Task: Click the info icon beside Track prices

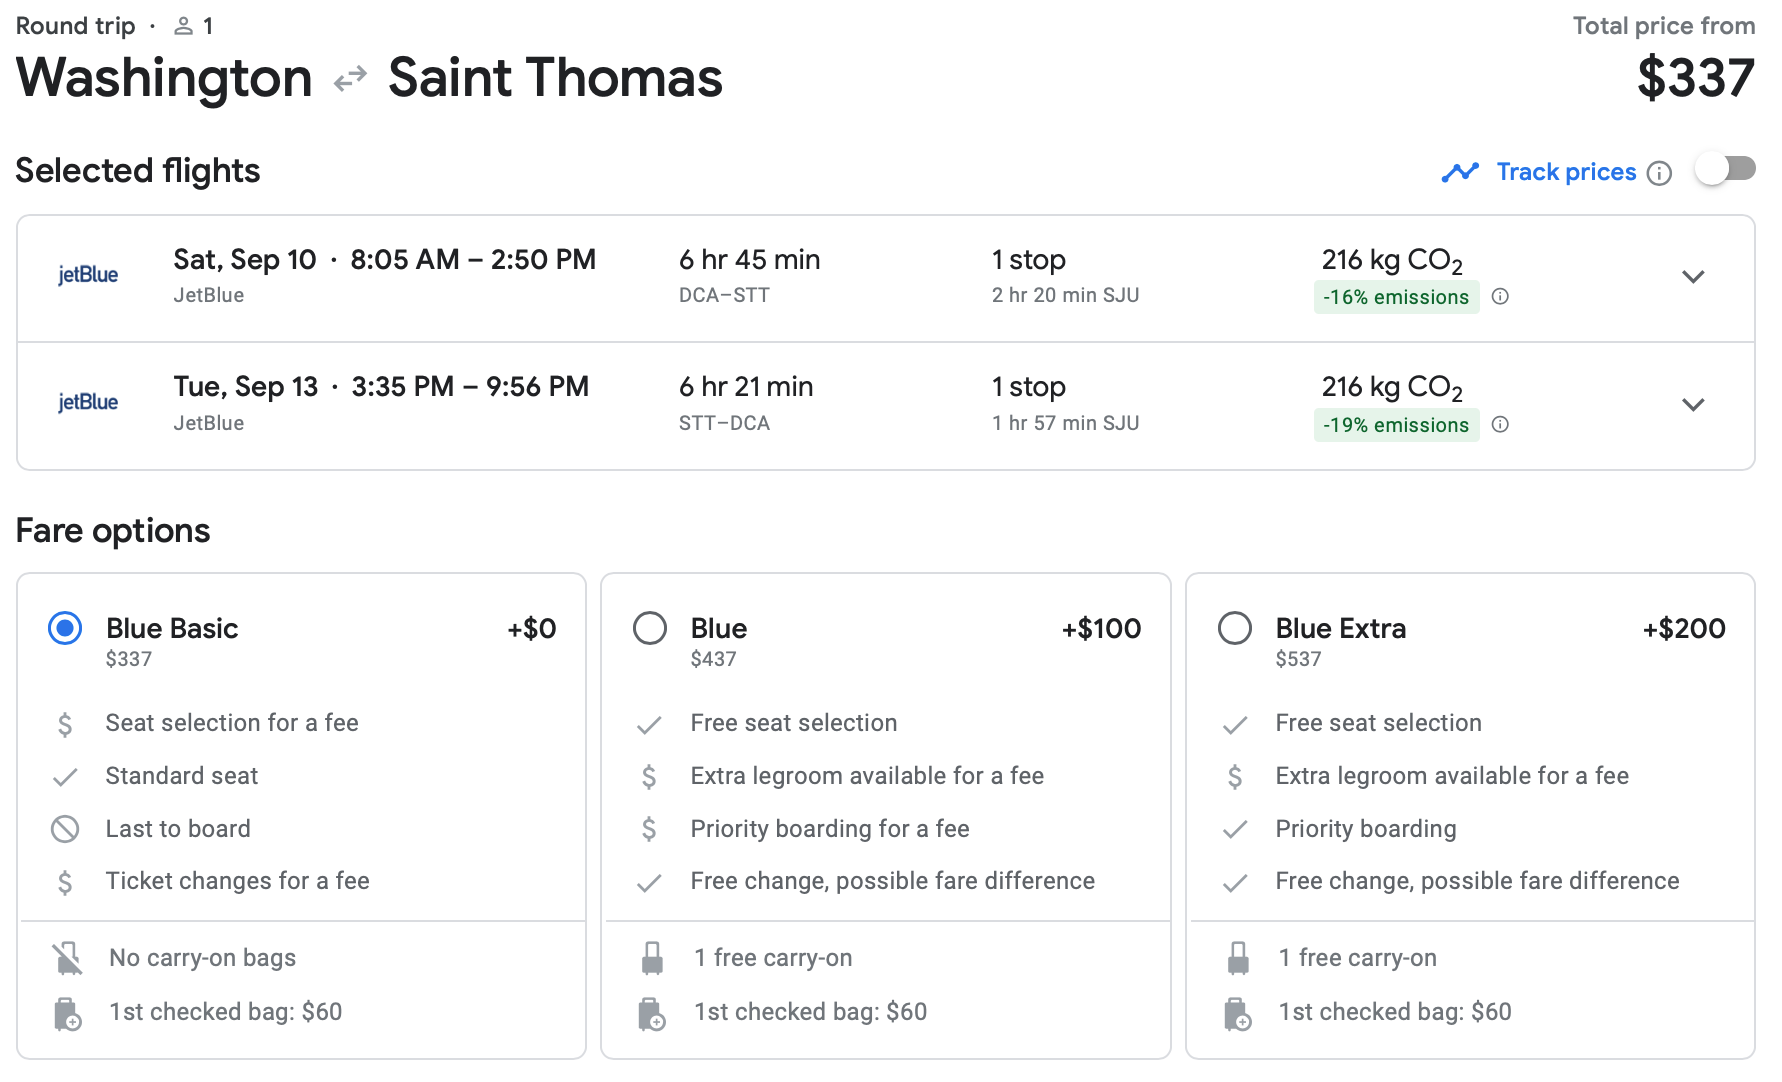Action: [1659, 173]
